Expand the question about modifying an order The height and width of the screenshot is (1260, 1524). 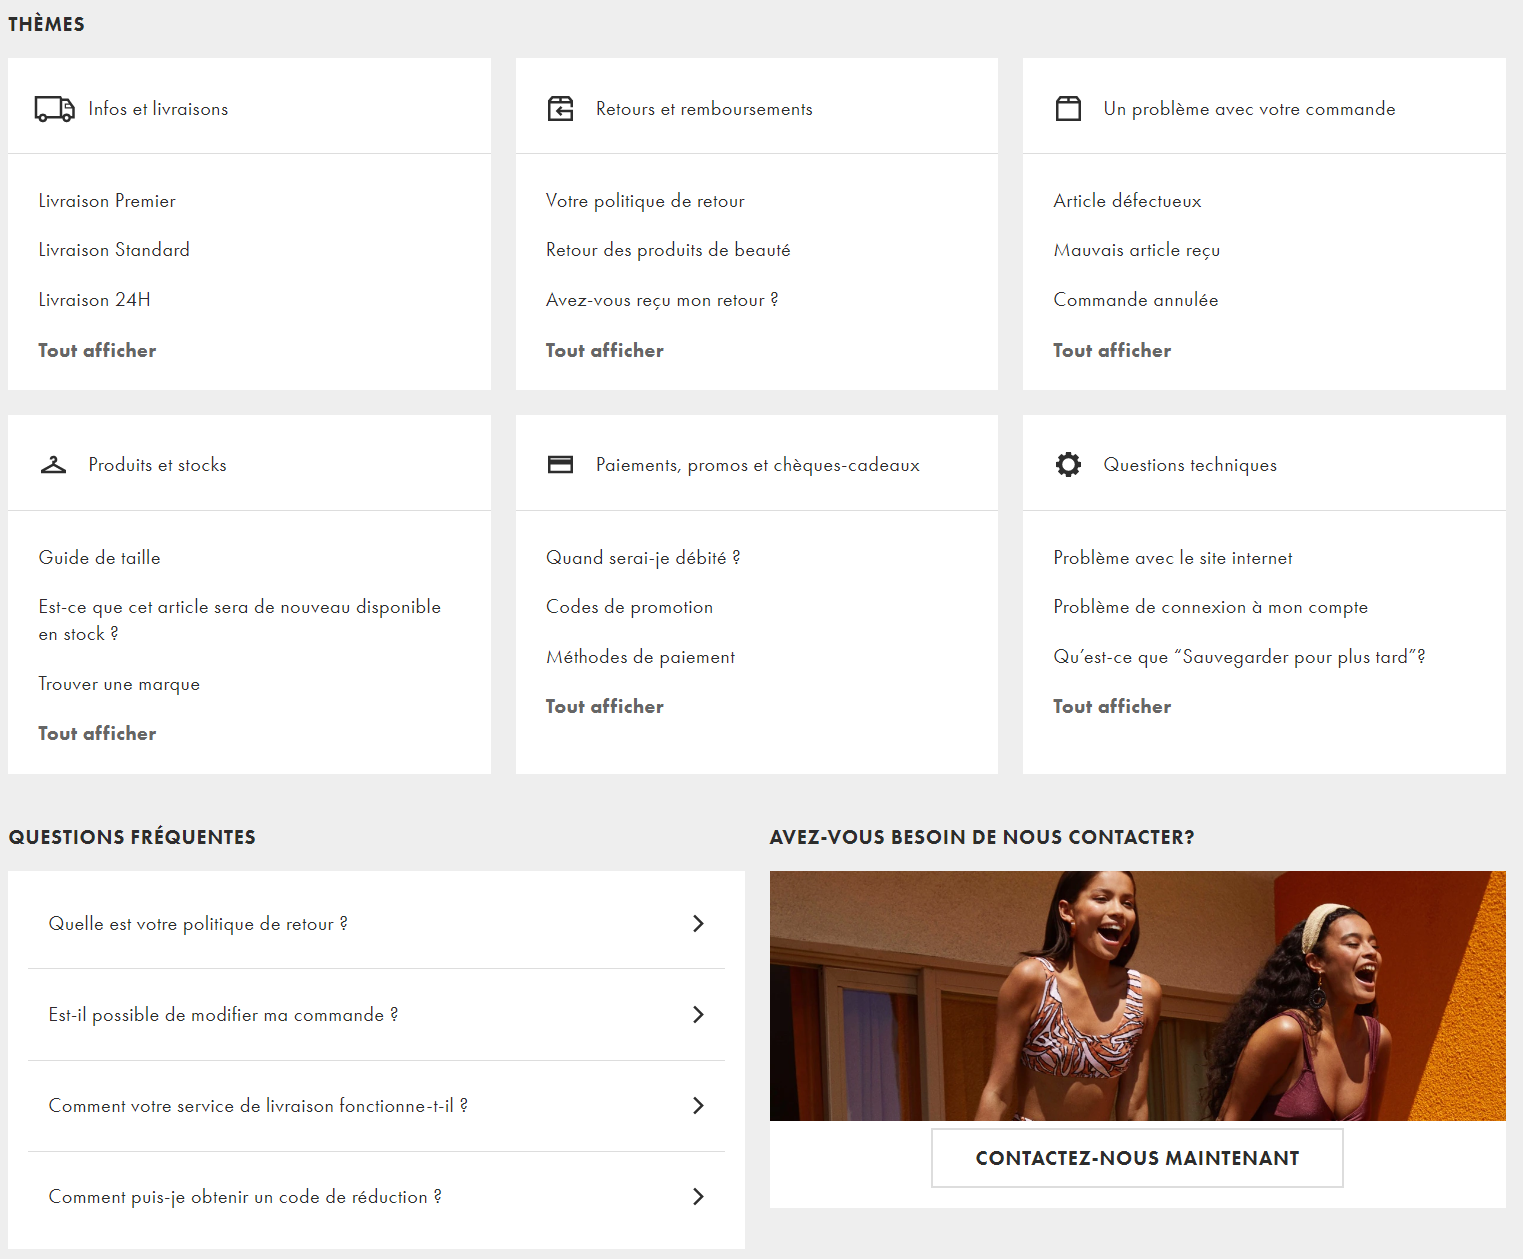(698, 1014)
